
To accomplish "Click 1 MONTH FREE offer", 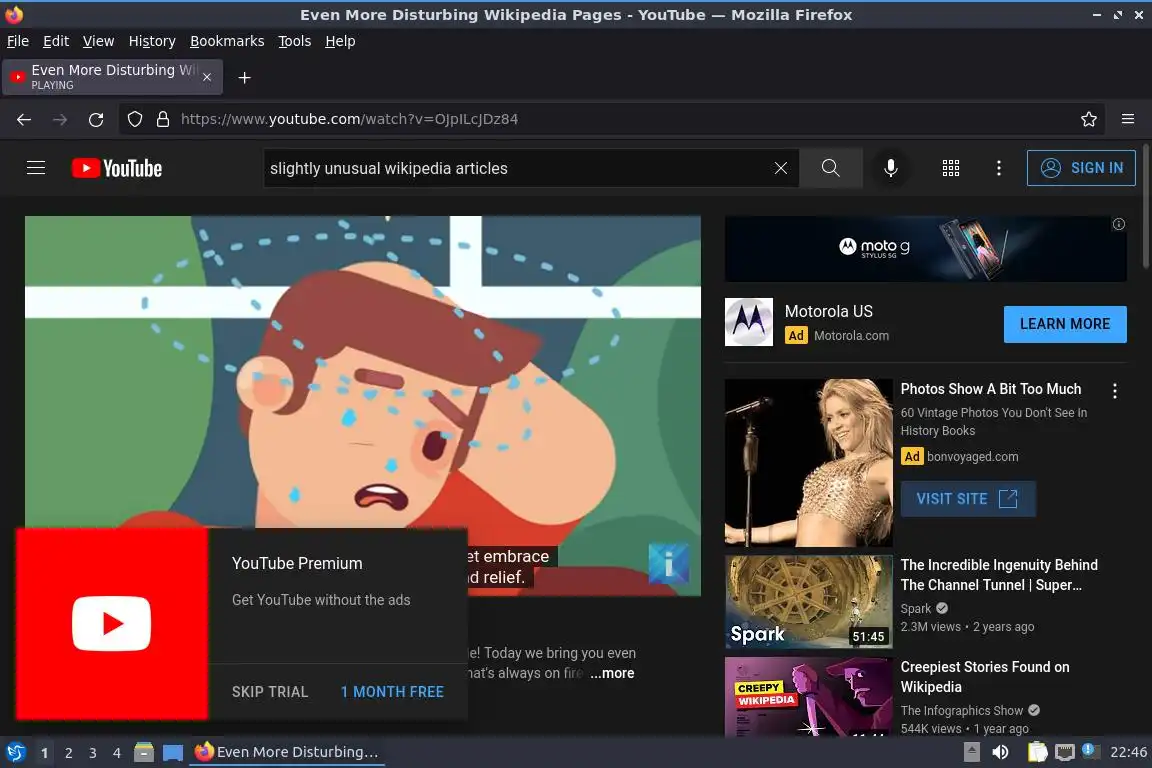I will coord(392,692).
